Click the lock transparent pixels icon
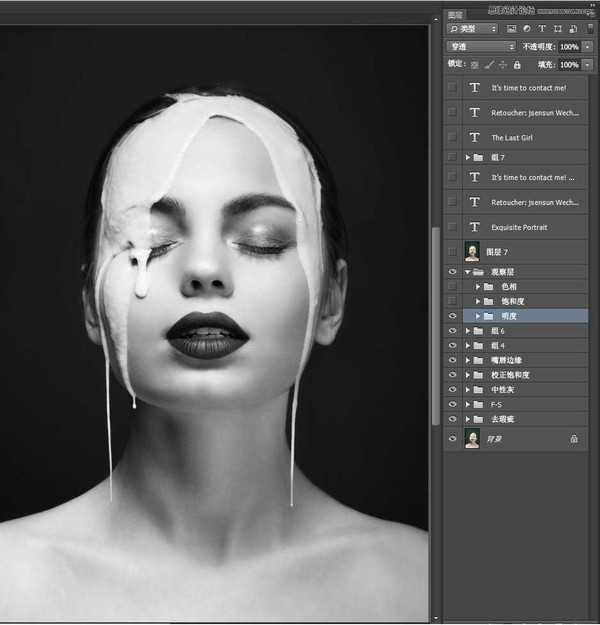This screenshot has height=625, width=600. click(474, 64)
